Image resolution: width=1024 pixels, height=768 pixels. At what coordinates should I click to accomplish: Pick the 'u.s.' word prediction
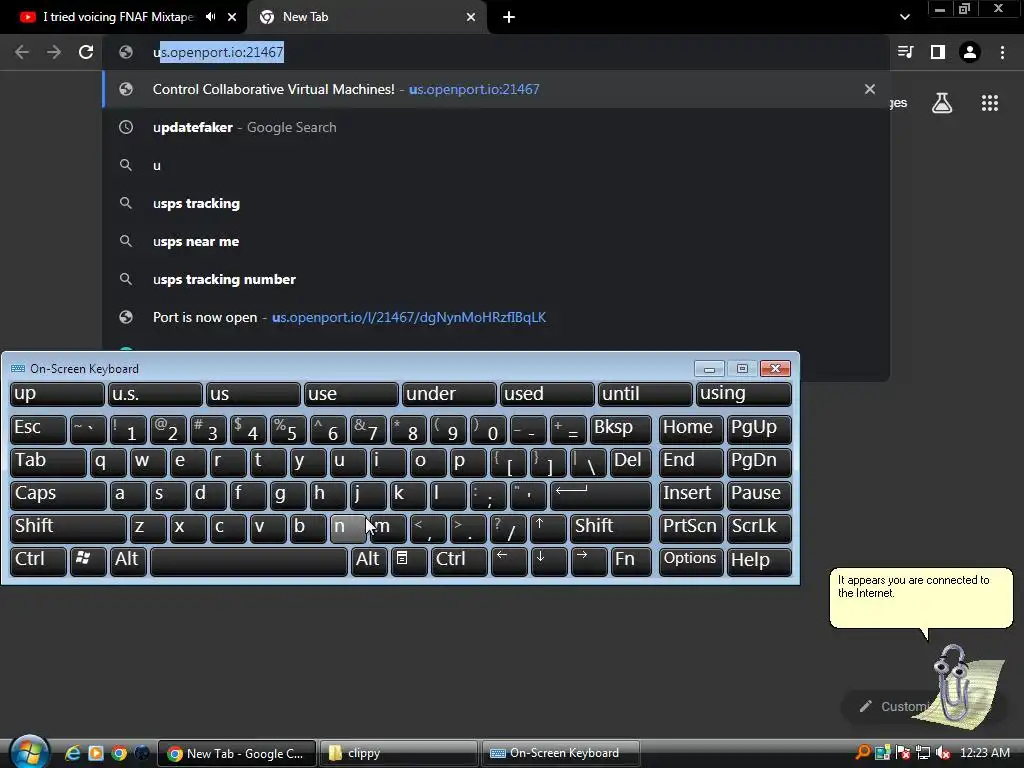coord(155,394)
